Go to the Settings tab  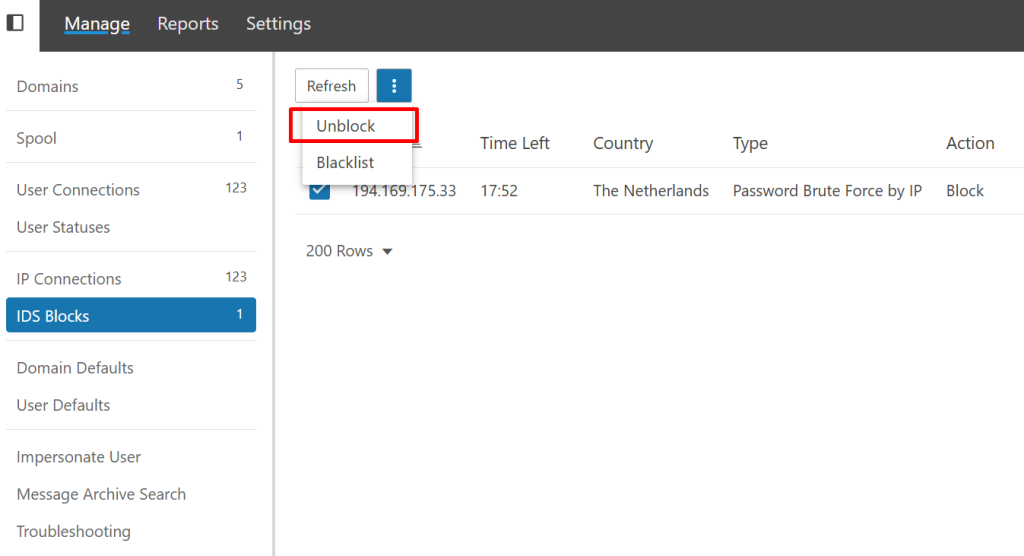tap(278, 24)
